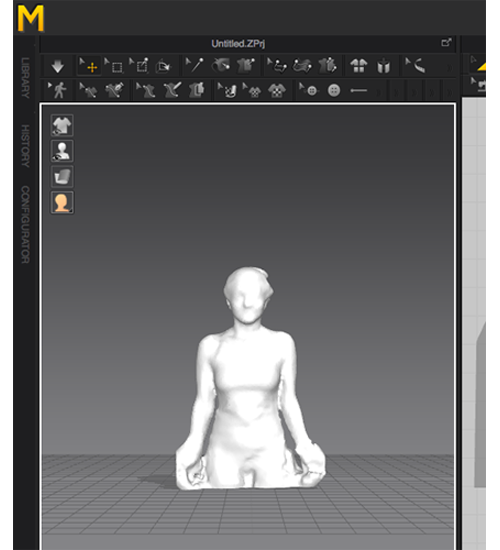Screen dimensions: 500x550
Task: Click the garment sewing tool with needle
Action: pyautogui.click(x=327, y=66)
